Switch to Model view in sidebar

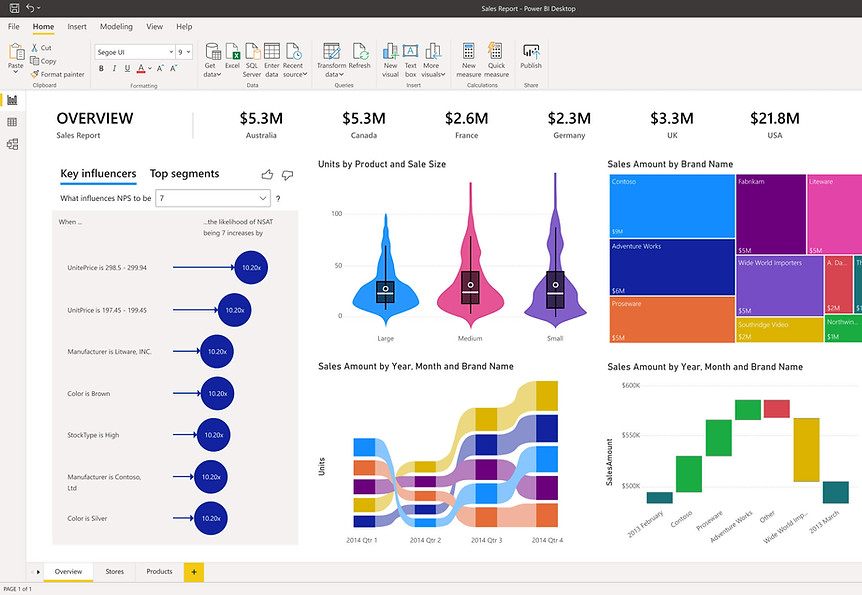[12, 144]
